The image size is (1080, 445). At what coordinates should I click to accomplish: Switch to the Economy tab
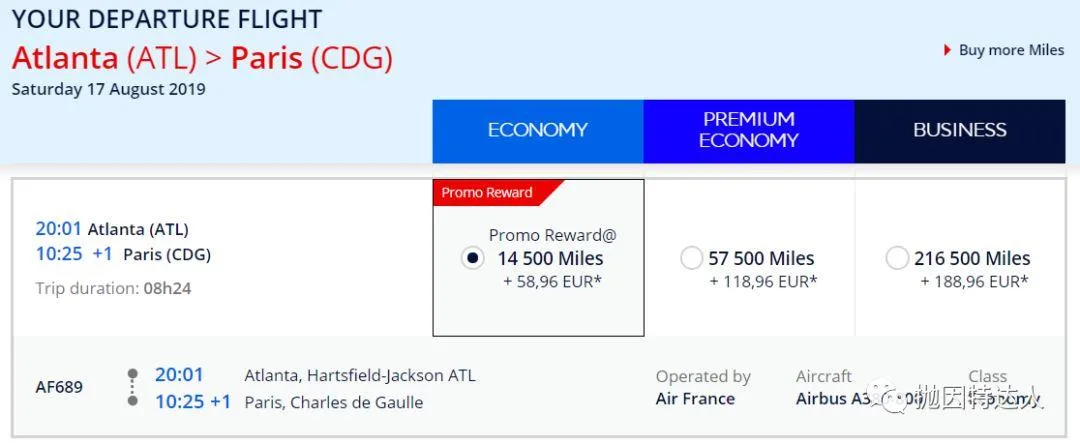coord(538,130)
